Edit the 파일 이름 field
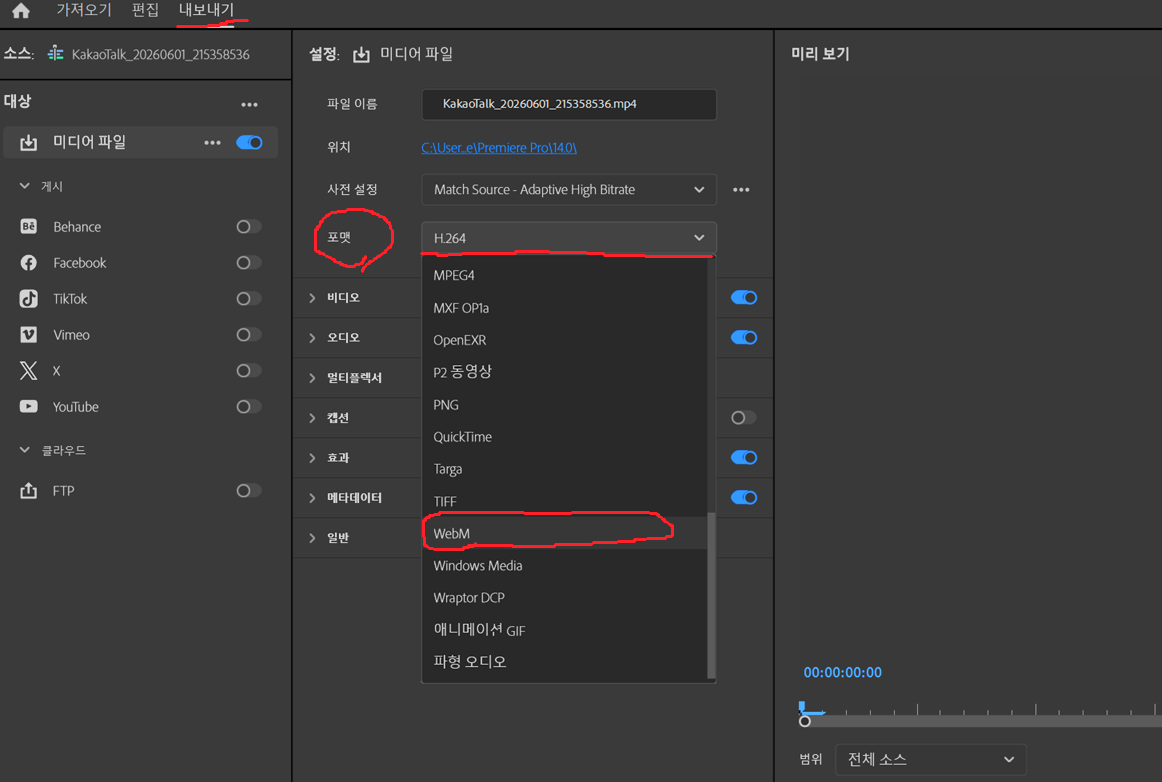This screenshot has height=782, width=1162. [x=568, y=104]
